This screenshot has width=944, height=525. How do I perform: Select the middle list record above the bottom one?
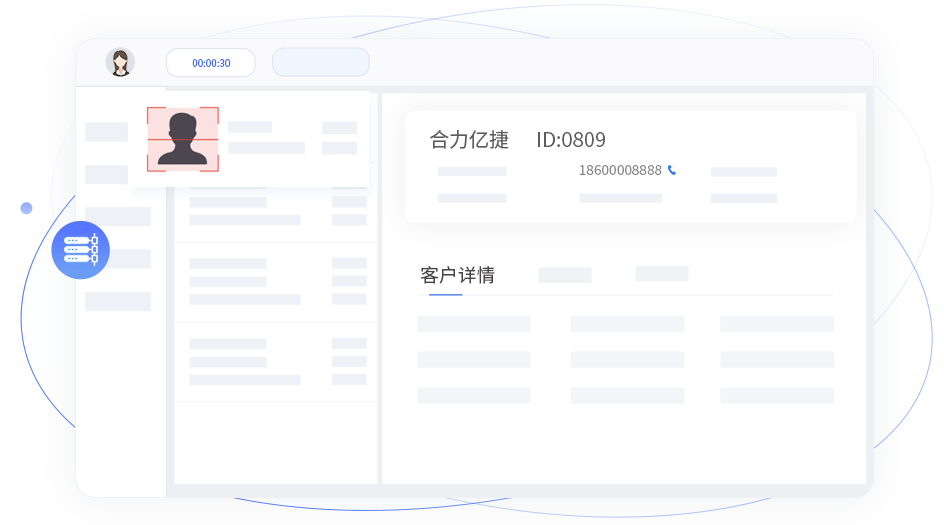tap(275, 281)
